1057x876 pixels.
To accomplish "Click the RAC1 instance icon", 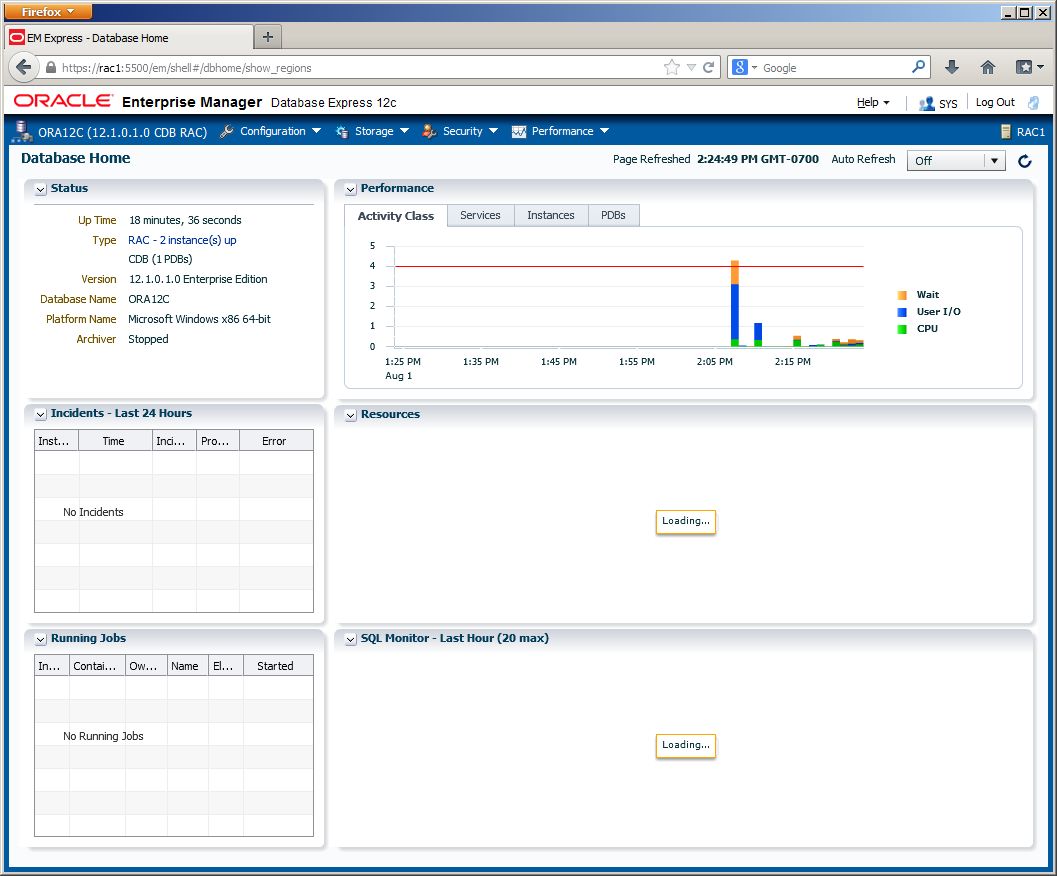I will point(1006,132).
